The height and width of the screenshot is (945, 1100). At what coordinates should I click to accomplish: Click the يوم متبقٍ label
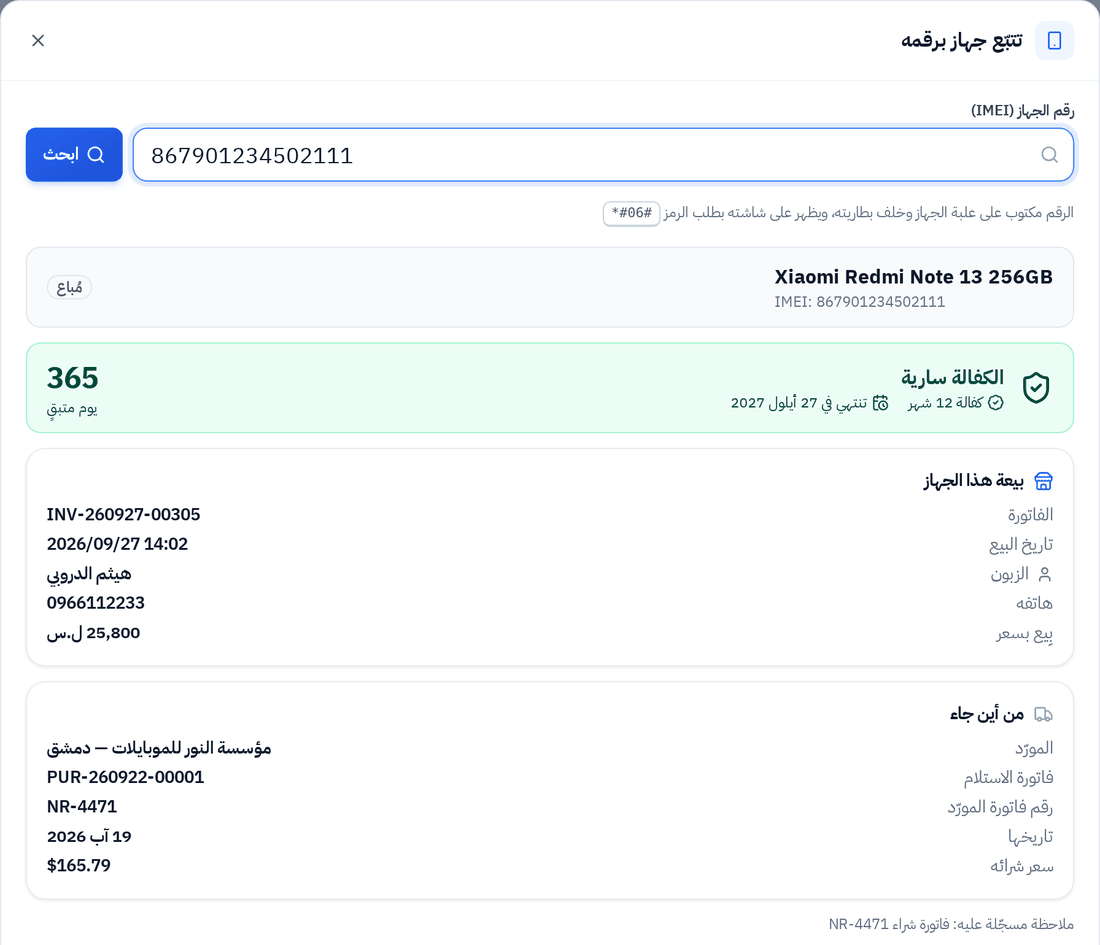[72, 408]
